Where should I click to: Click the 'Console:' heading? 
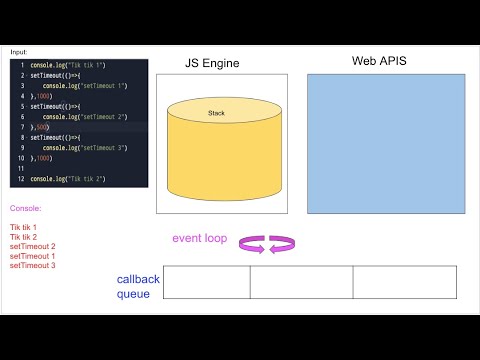(x=26, y=208)
